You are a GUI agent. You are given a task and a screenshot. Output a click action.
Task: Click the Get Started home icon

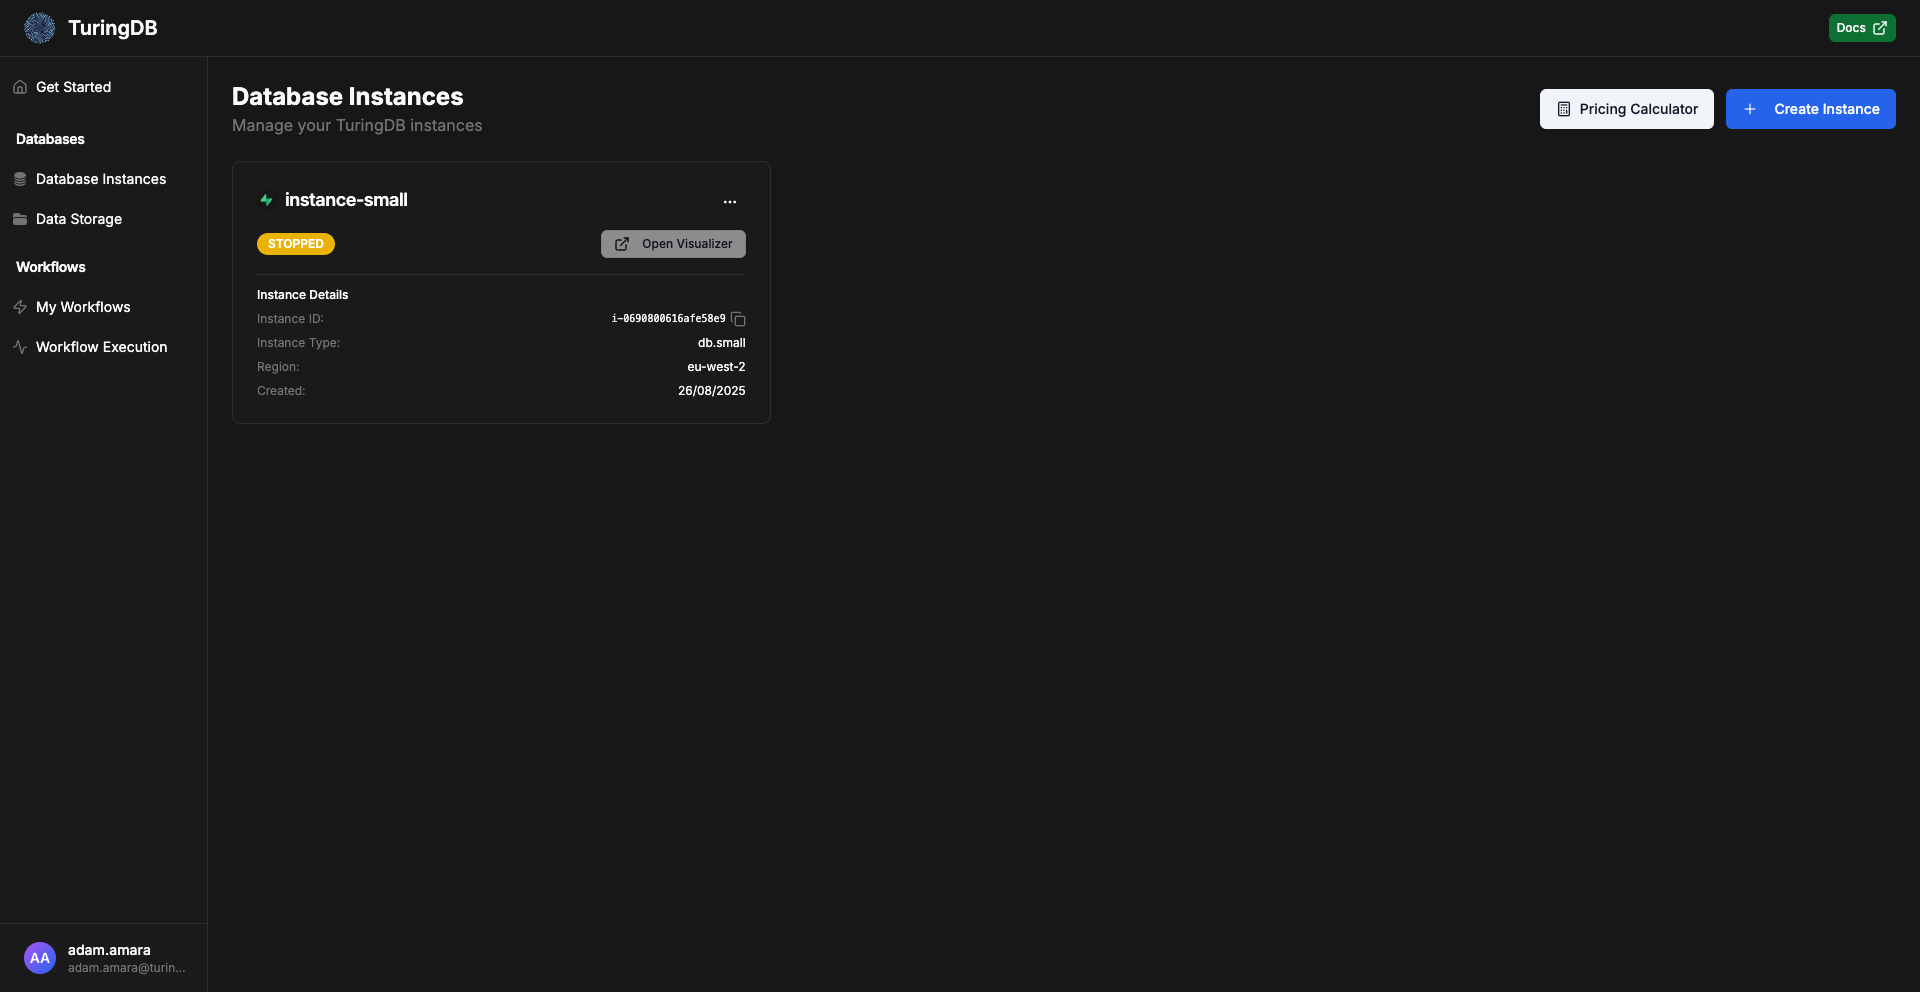pos(20,87)
